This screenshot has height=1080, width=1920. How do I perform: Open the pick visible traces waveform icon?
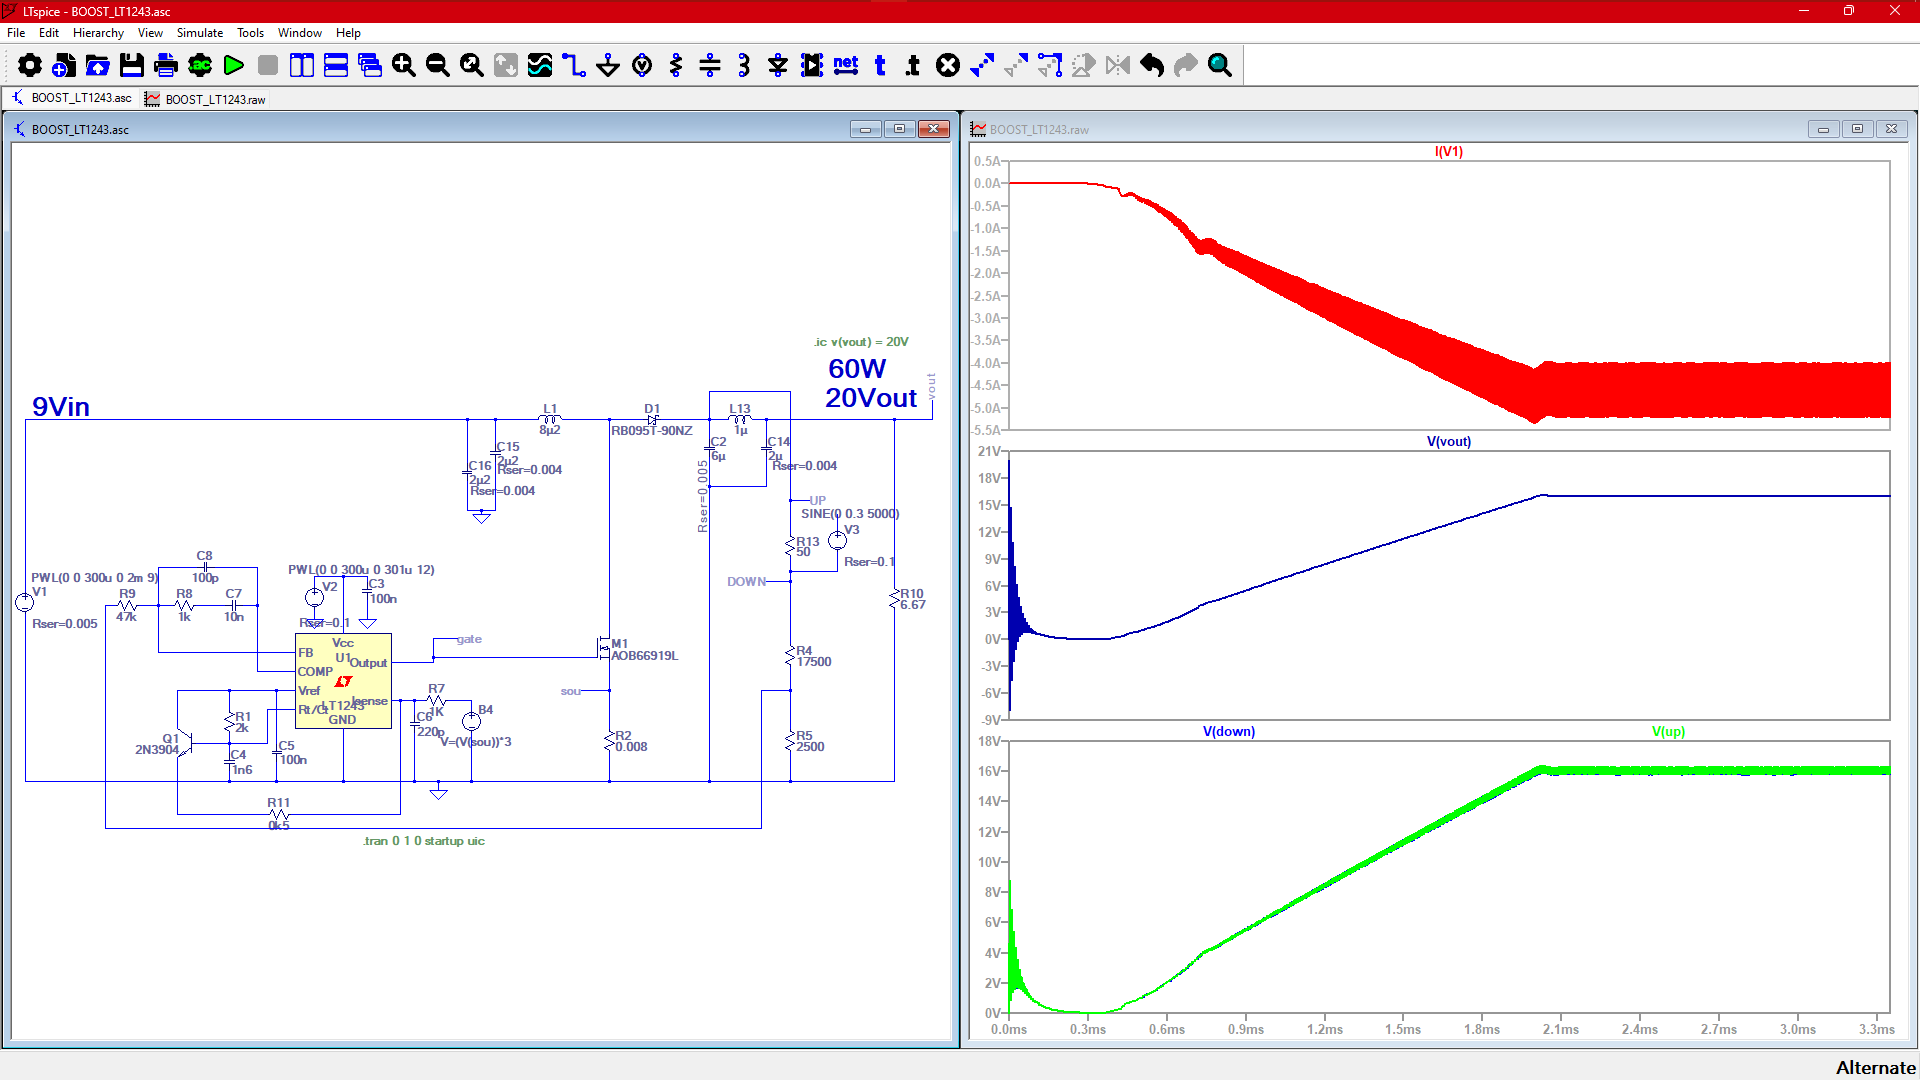tap(540, 66)
